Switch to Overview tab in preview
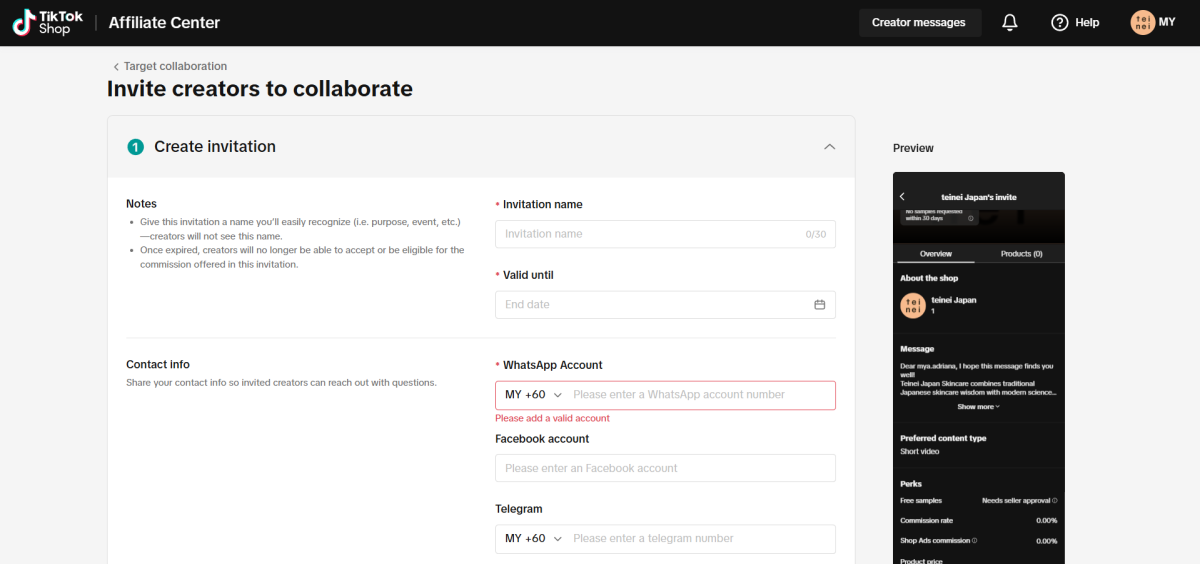 (x=936, y=254)
